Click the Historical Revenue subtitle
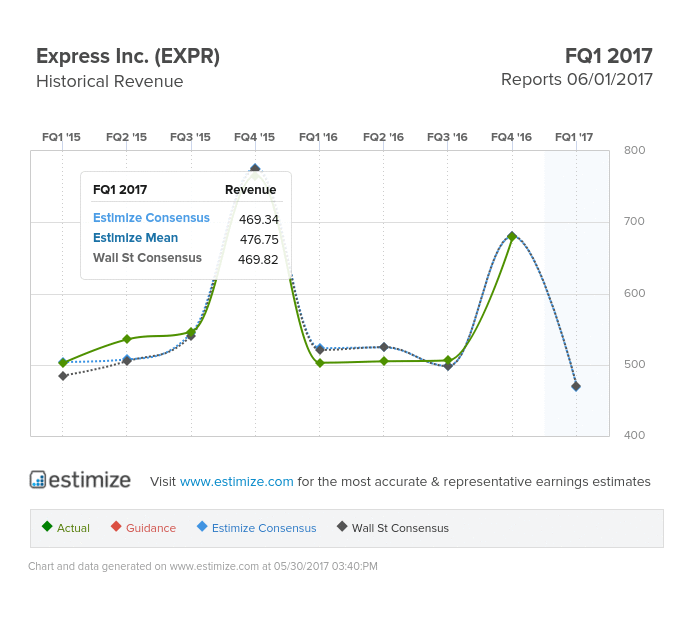Image resolution: width=685 pixels, height=620 pixels. (x=109, y=81)
